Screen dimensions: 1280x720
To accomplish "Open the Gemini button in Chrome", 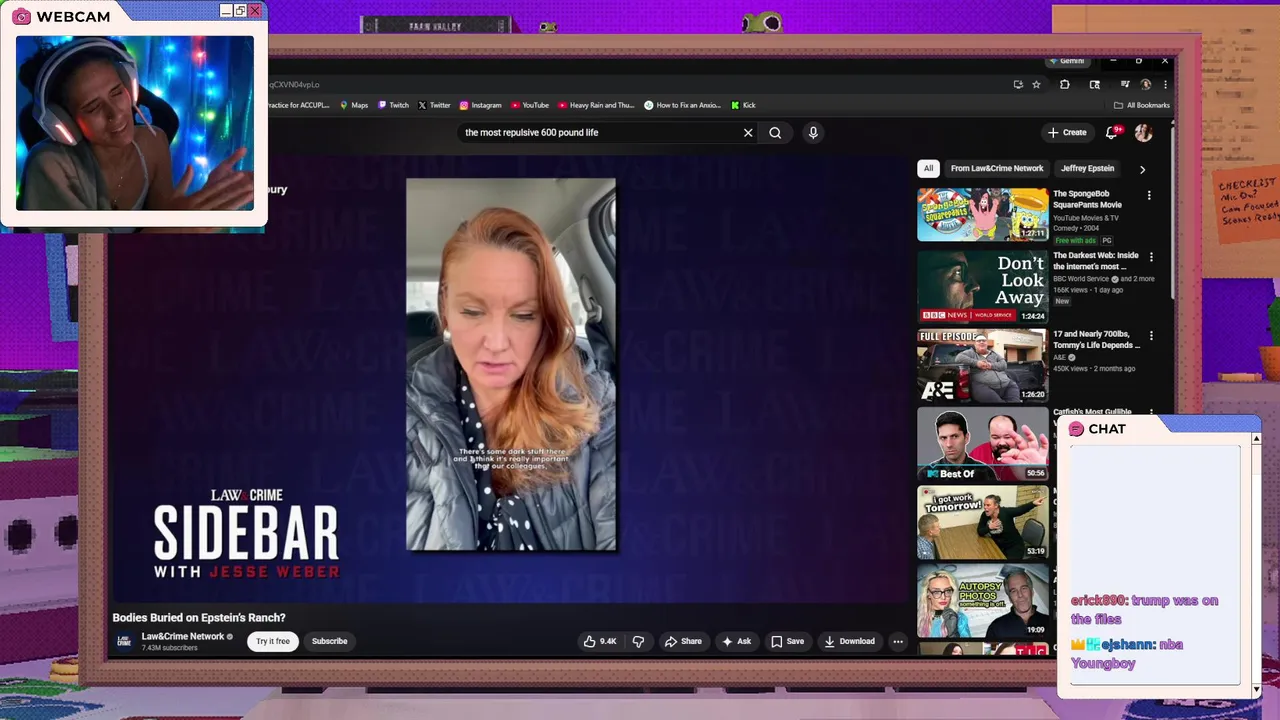I will pos(1066,61).
